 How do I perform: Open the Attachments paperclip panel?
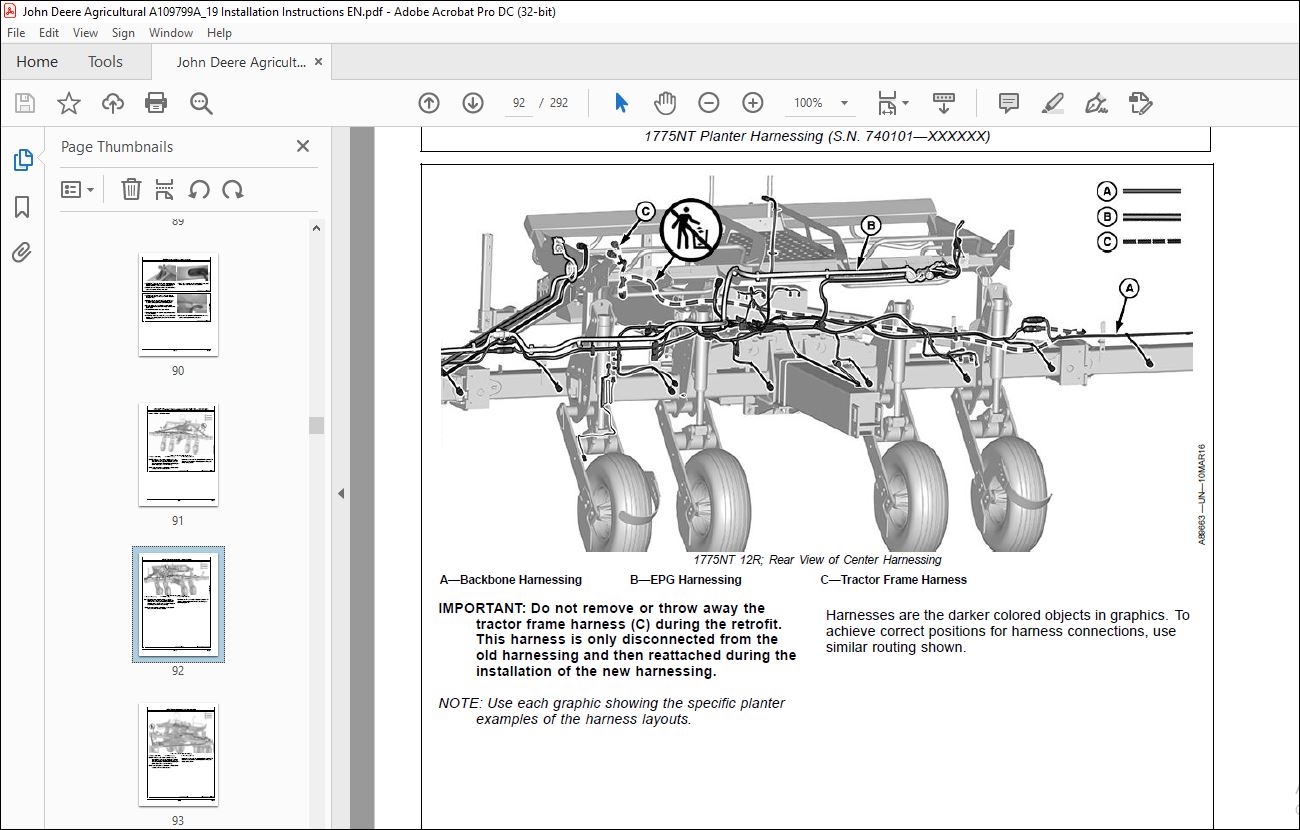[x=22, y=252]
